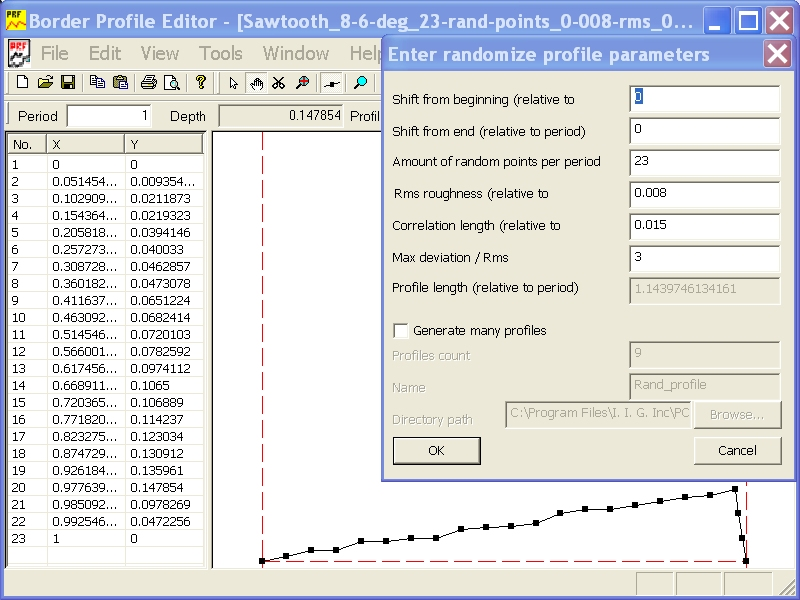The height and width of the screenshot is (600, 800).
Task: Select the red magnifier zoom tool
Action: (x=303, y=83)
